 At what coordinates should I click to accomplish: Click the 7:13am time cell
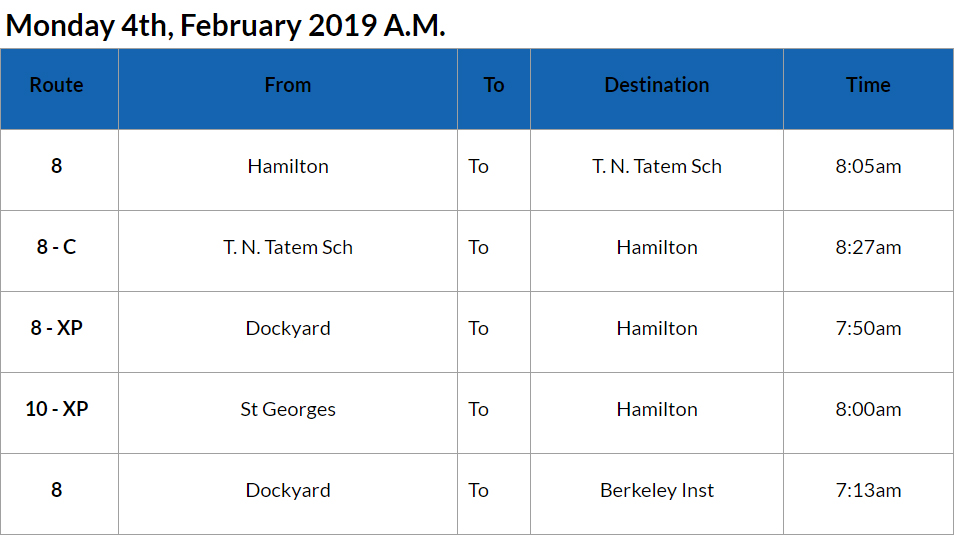coord(868,490)
